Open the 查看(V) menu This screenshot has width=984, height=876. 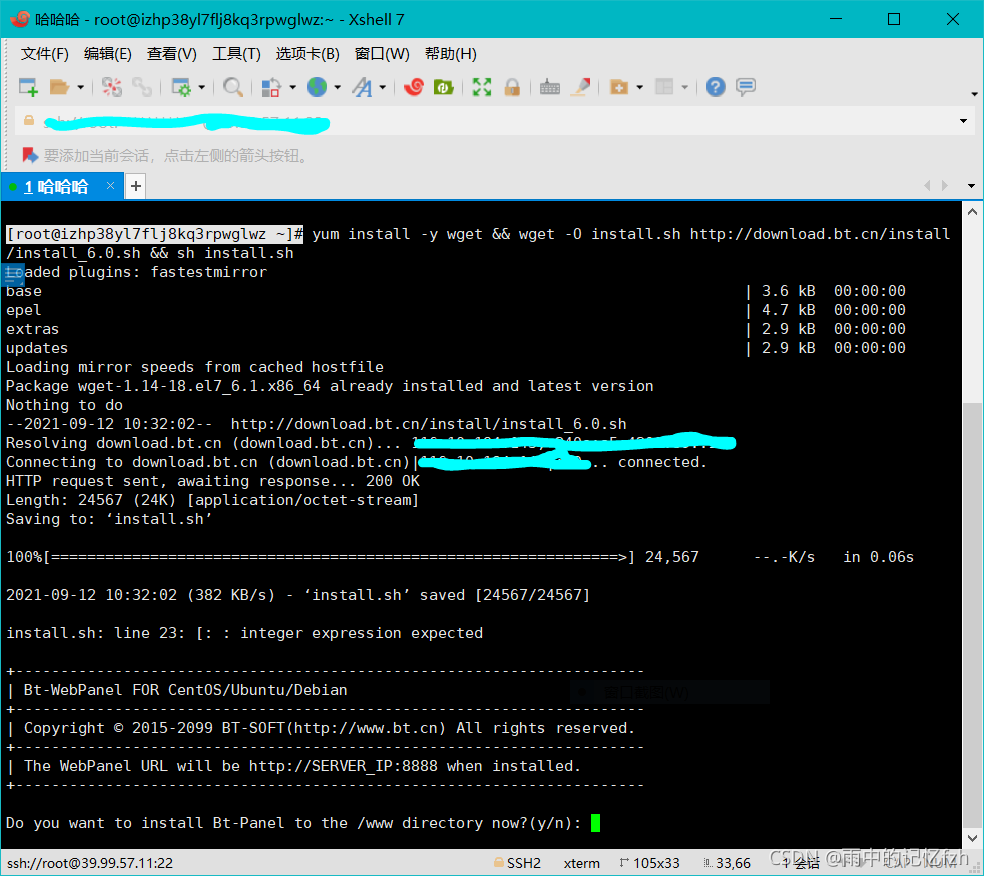(171, 54)
